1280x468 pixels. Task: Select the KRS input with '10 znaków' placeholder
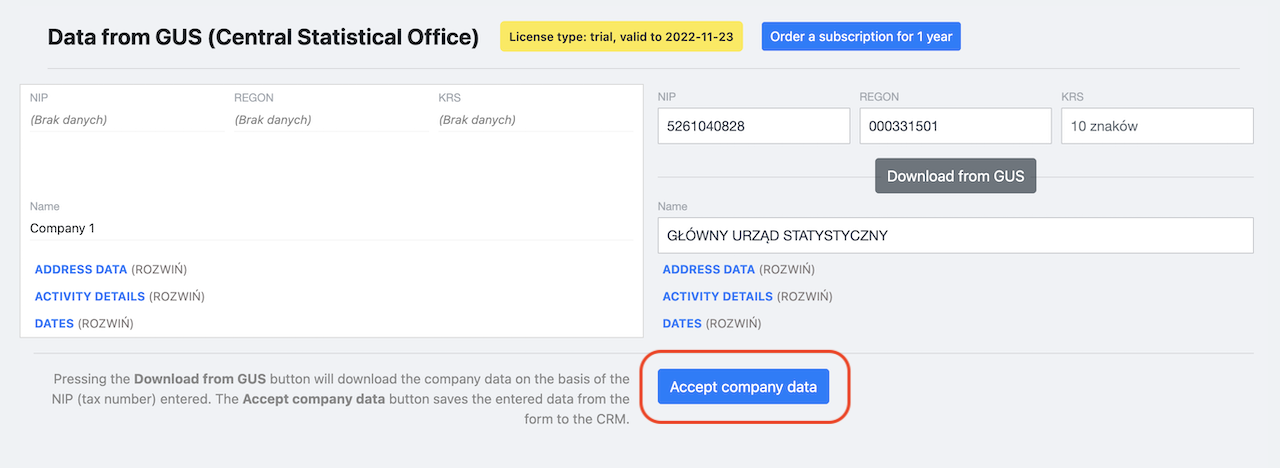[x=1157, y=127]
